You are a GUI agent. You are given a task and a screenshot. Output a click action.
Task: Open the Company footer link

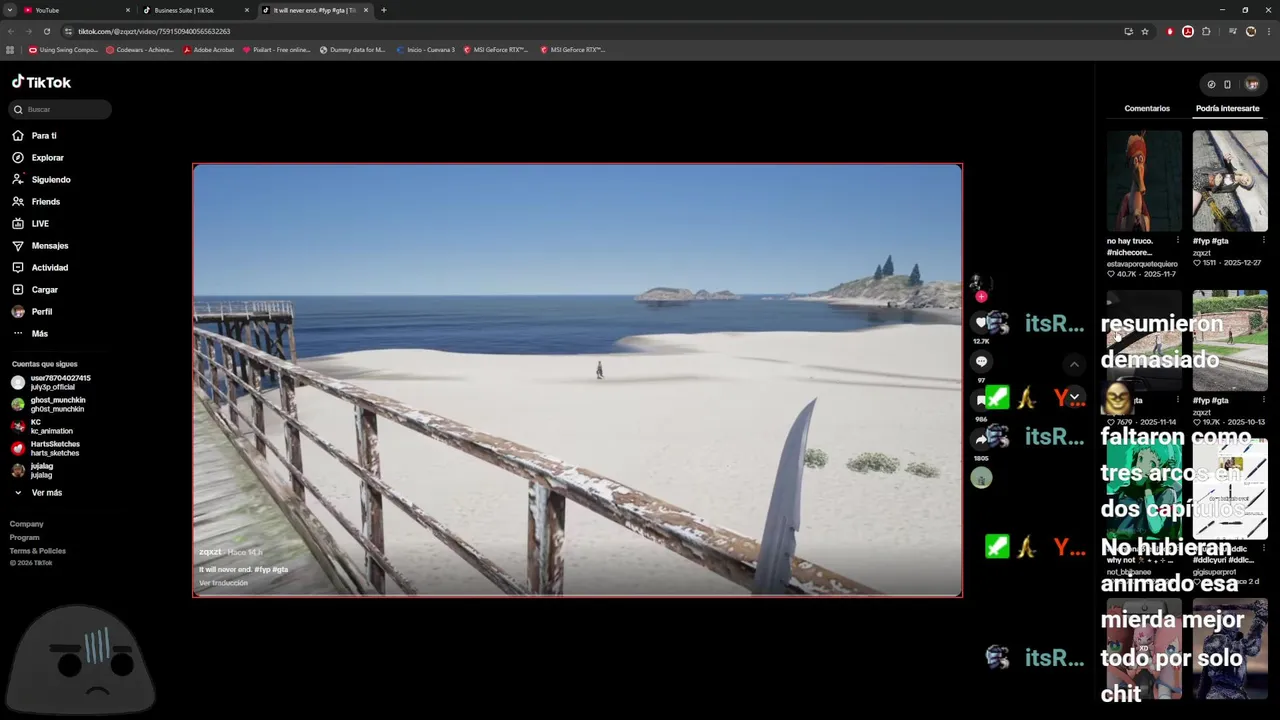26,523
